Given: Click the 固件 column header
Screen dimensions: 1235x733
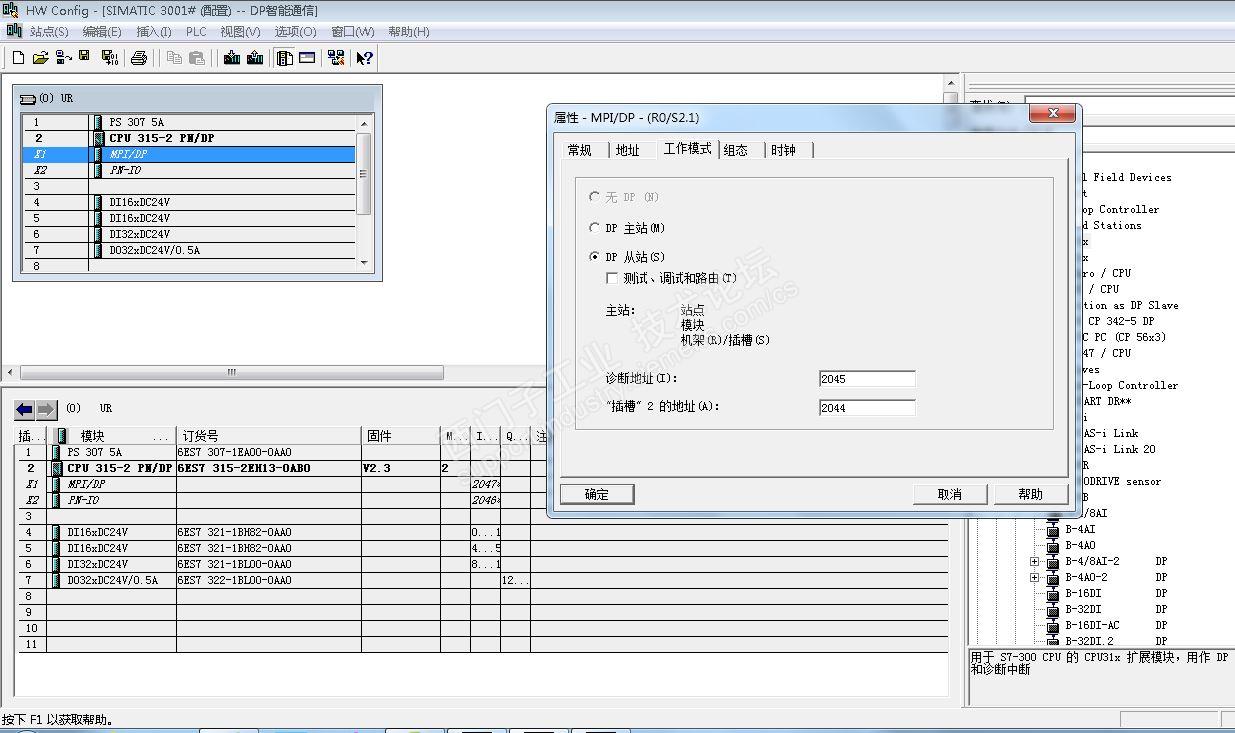Looking at the screenshot, I should click(x=400, y=436).
